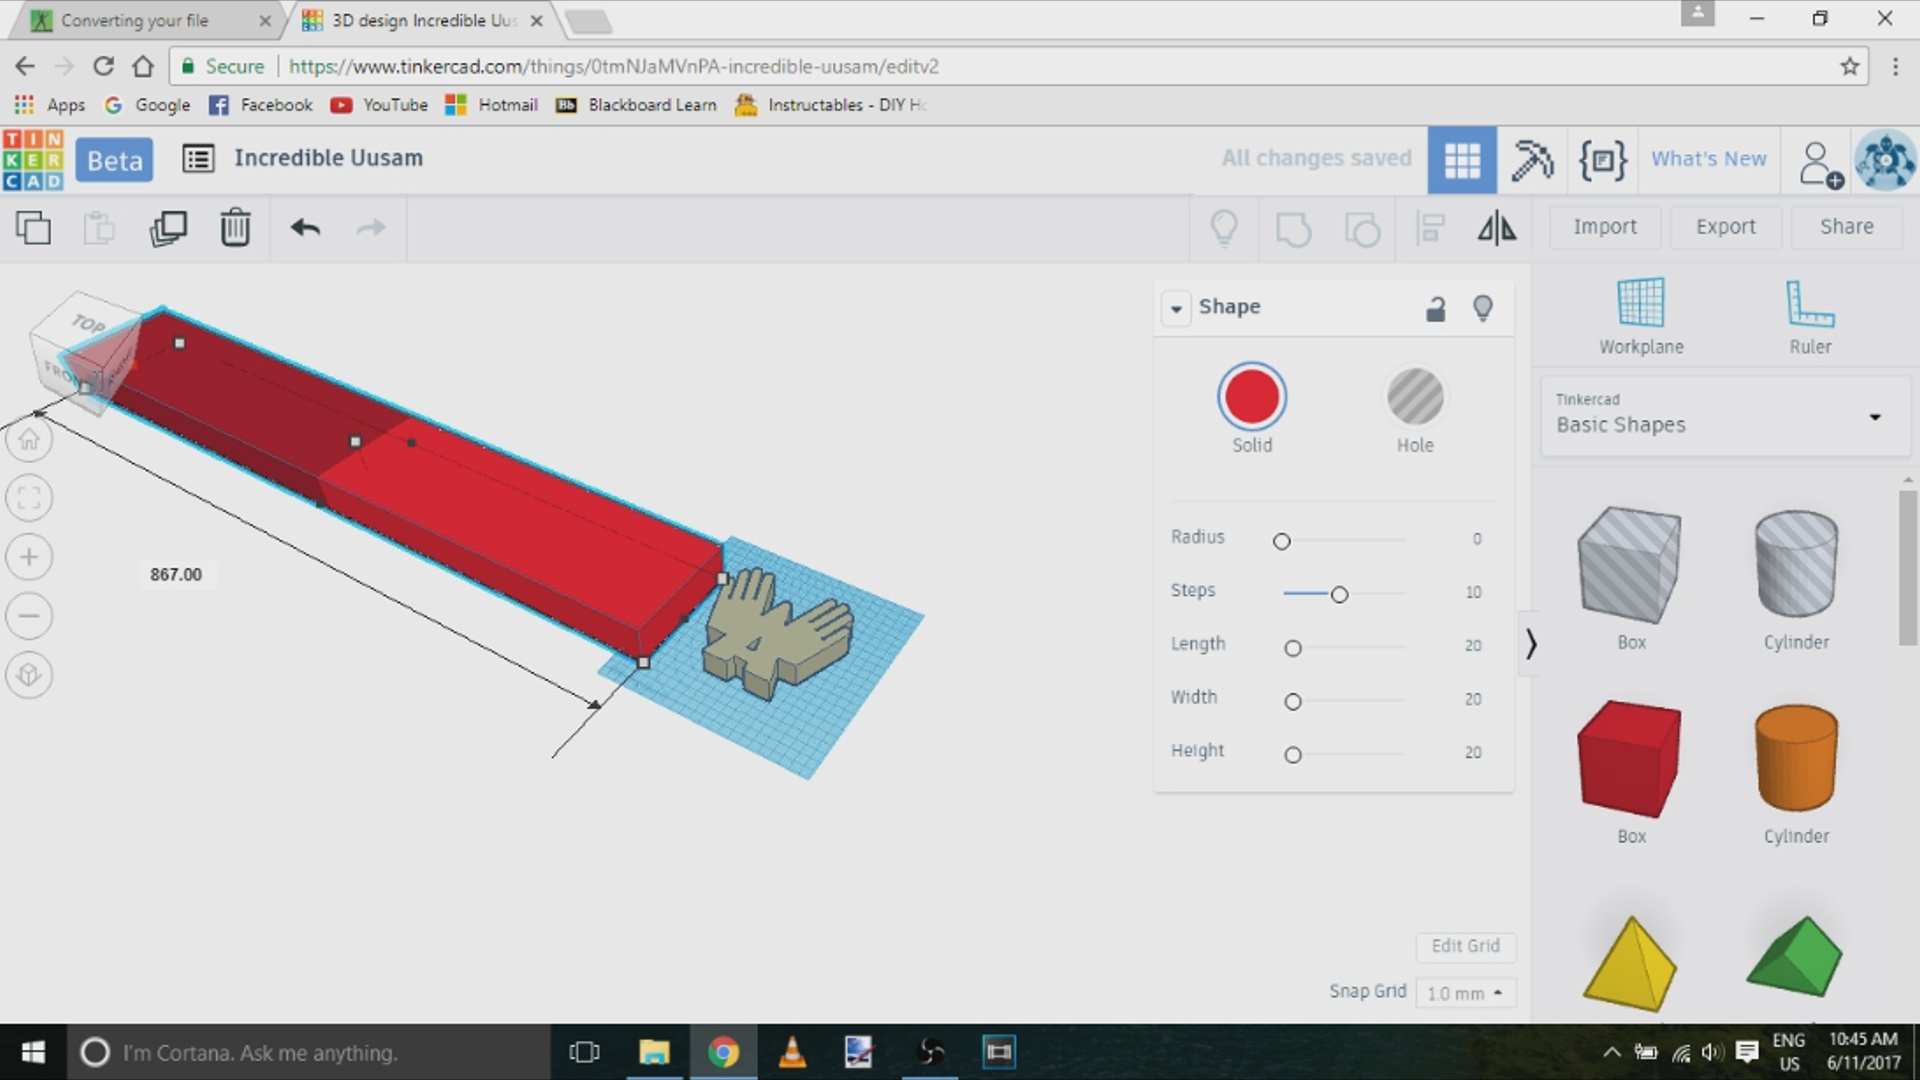Viewport: 1920px width, 1080px height.
Task: Switch to Converting your file tab
Action: pyautogui.click(x=135, y=20)
